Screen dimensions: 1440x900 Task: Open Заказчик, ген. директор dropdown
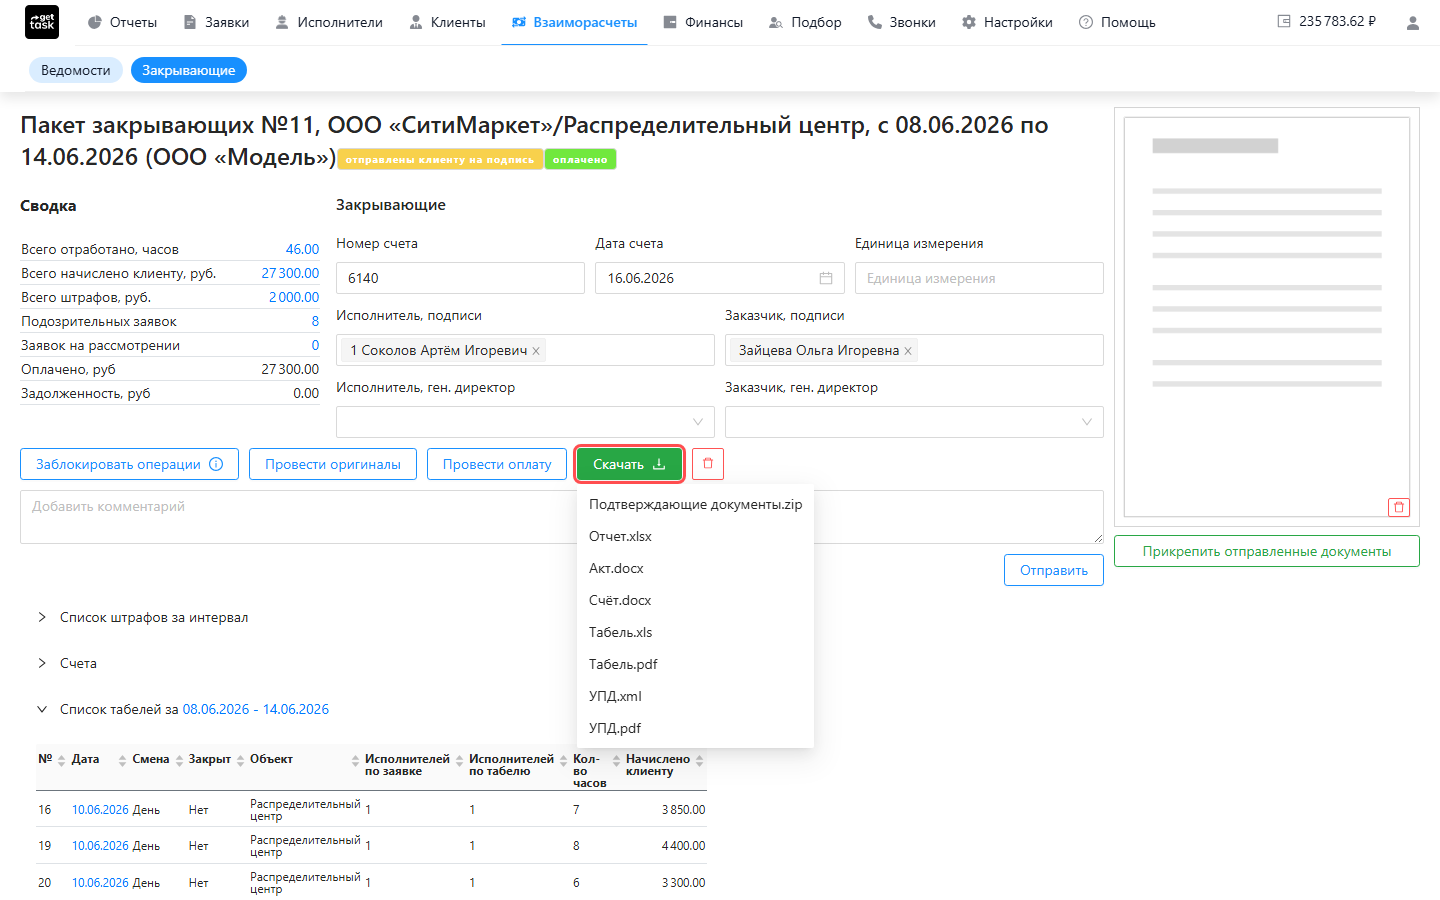(x=914, y=422)
